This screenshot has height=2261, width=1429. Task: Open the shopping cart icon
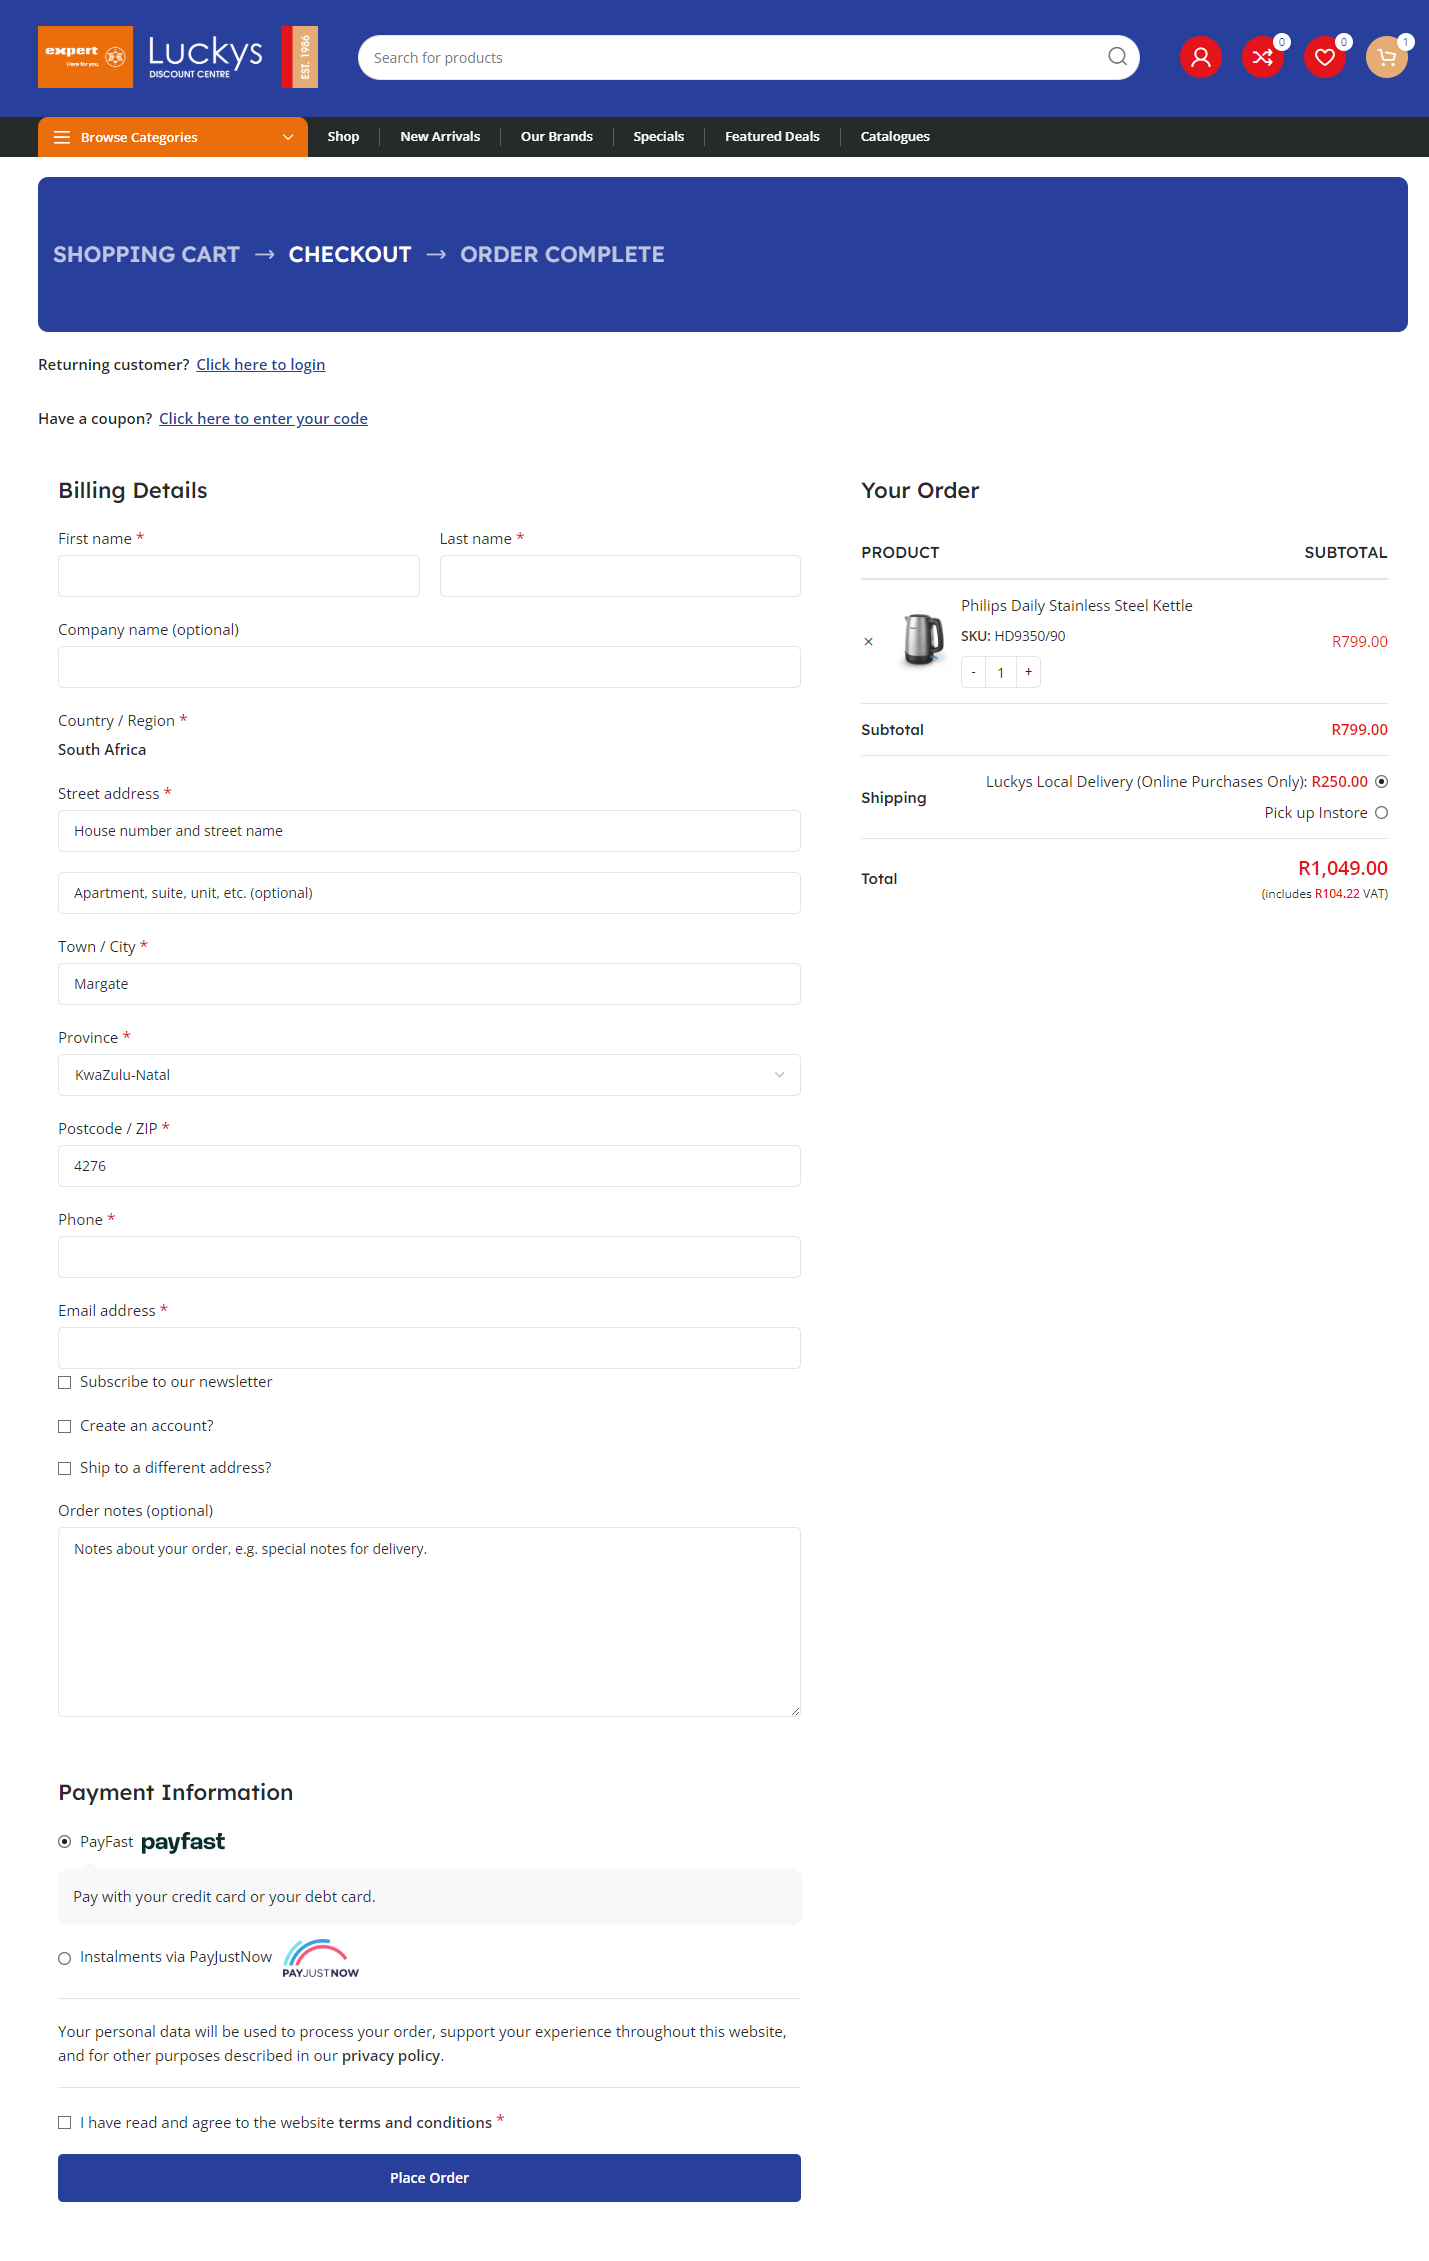pyautogui.click(x=1386, y=57)
